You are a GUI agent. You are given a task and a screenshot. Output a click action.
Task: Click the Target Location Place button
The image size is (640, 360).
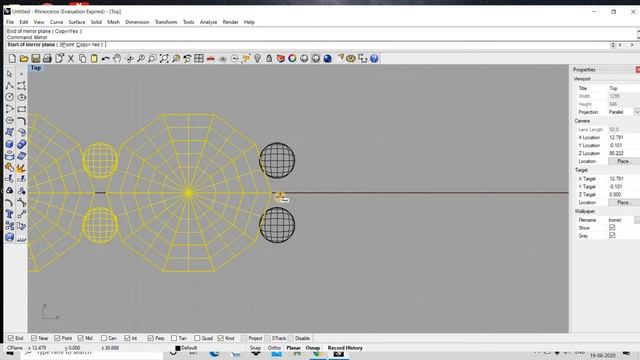click(x=623, y=202)
